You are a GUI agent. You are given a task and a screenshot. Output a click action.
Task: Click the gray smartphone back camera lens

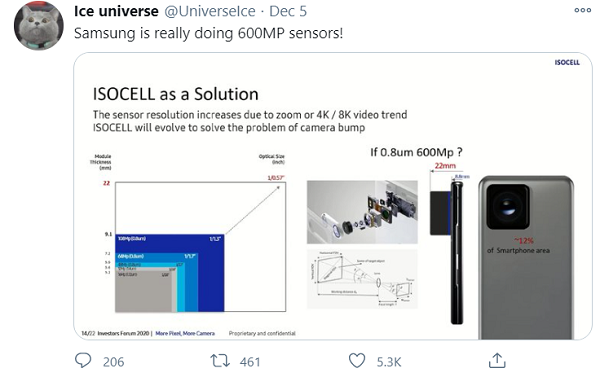pyautogui.click(x=508, y=206)
